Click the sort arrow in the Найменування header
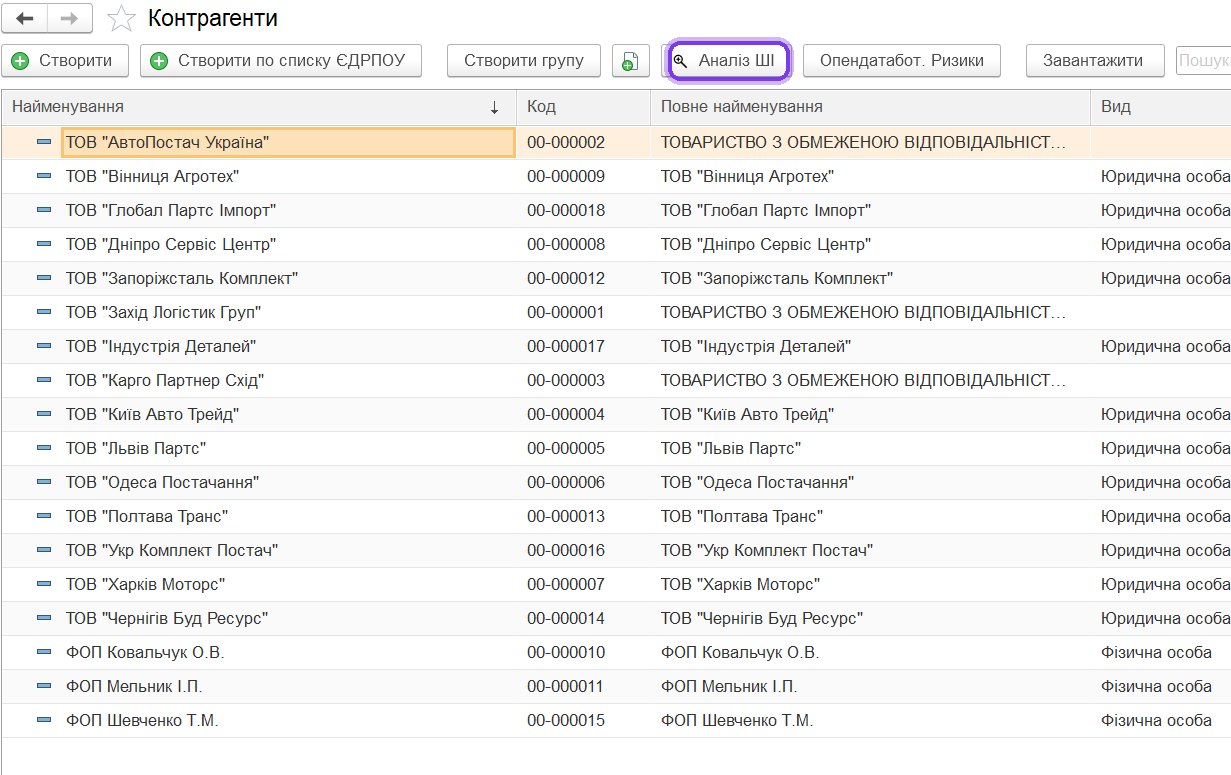1231x775 pixels. coord(494,107)
